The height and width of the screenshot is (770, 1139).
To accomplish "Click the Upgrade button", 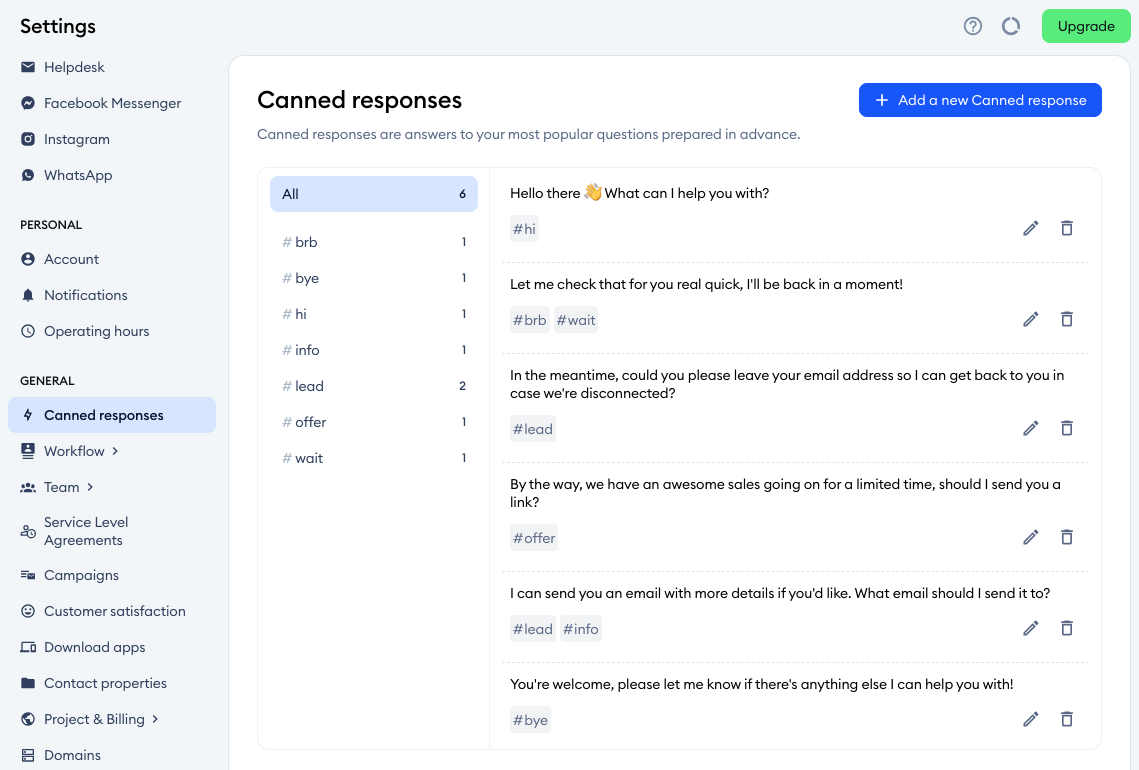I will pyautogui.click(x=1086, y=26).
